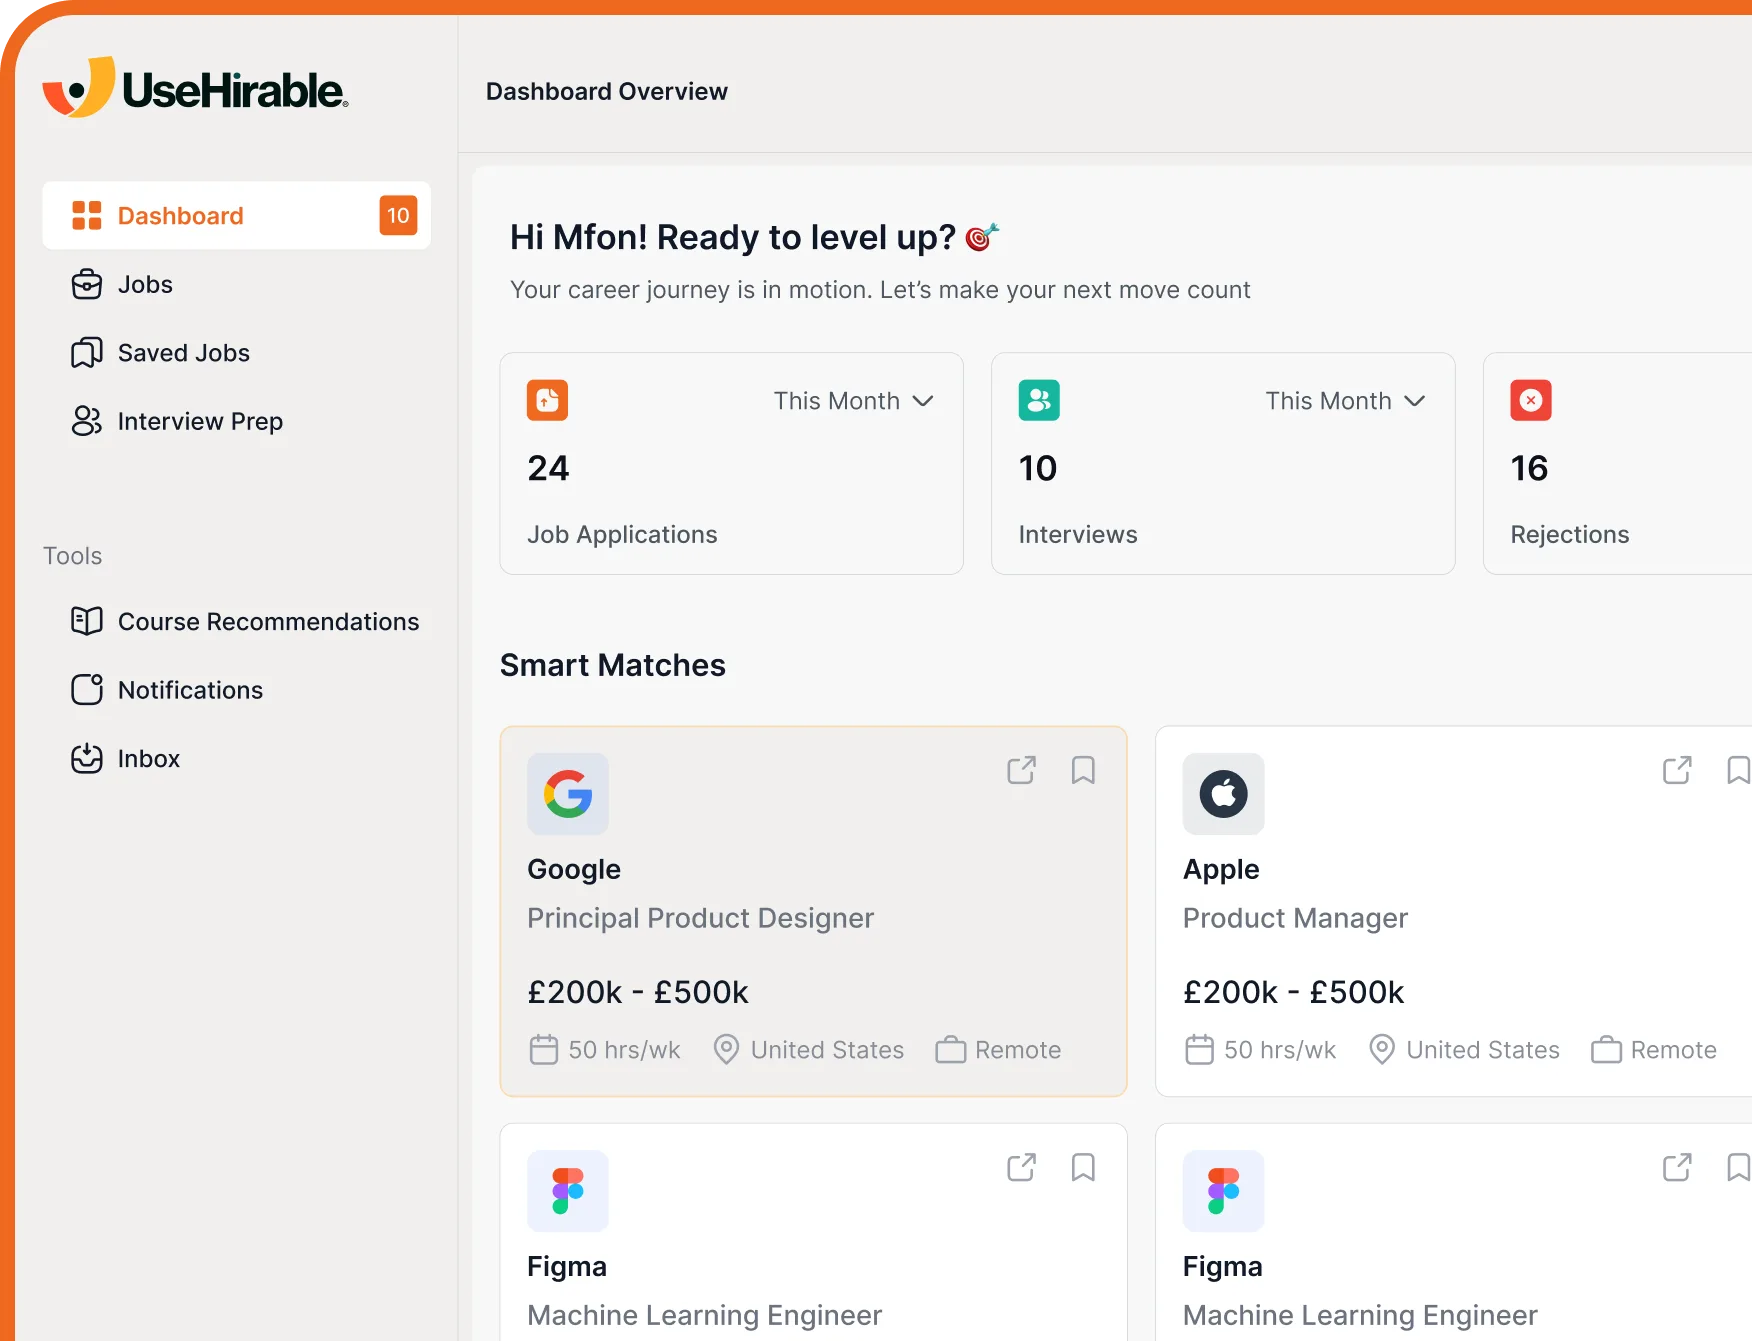This screenshot has width=1752, height=1341.
Task: Click the Apple salary £200k - £500k
Action: pos(1294,992)
